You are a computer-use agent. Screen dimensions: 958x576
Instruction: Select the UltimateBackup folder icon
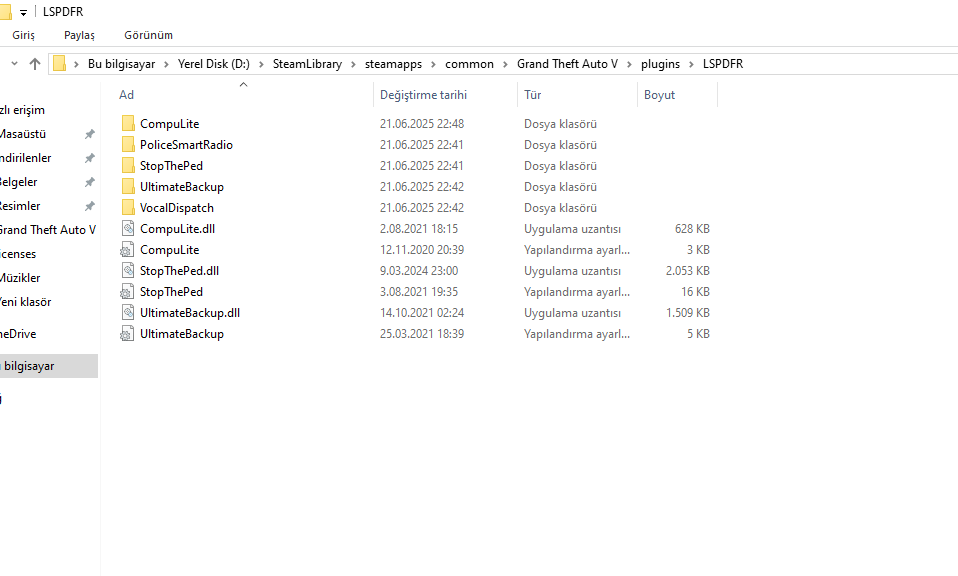click(x=128, y=186)
